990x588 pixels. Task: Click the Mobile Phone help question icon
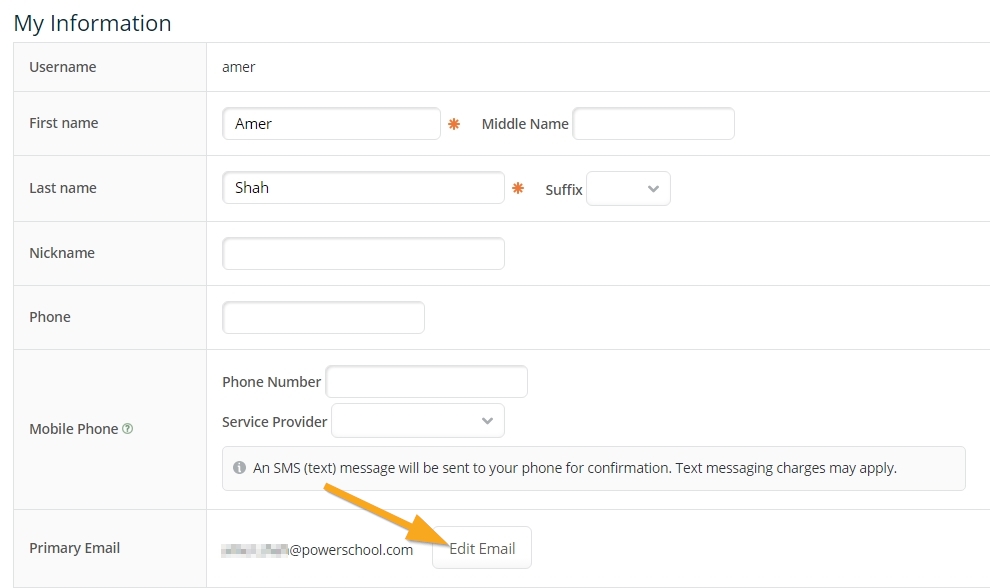127,429
